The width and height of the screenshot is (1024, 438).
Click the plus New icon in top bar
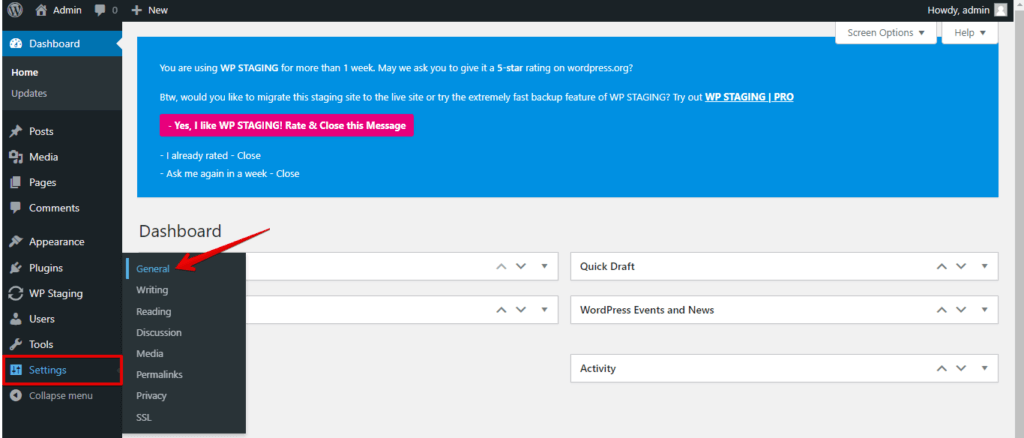(136, 10)
